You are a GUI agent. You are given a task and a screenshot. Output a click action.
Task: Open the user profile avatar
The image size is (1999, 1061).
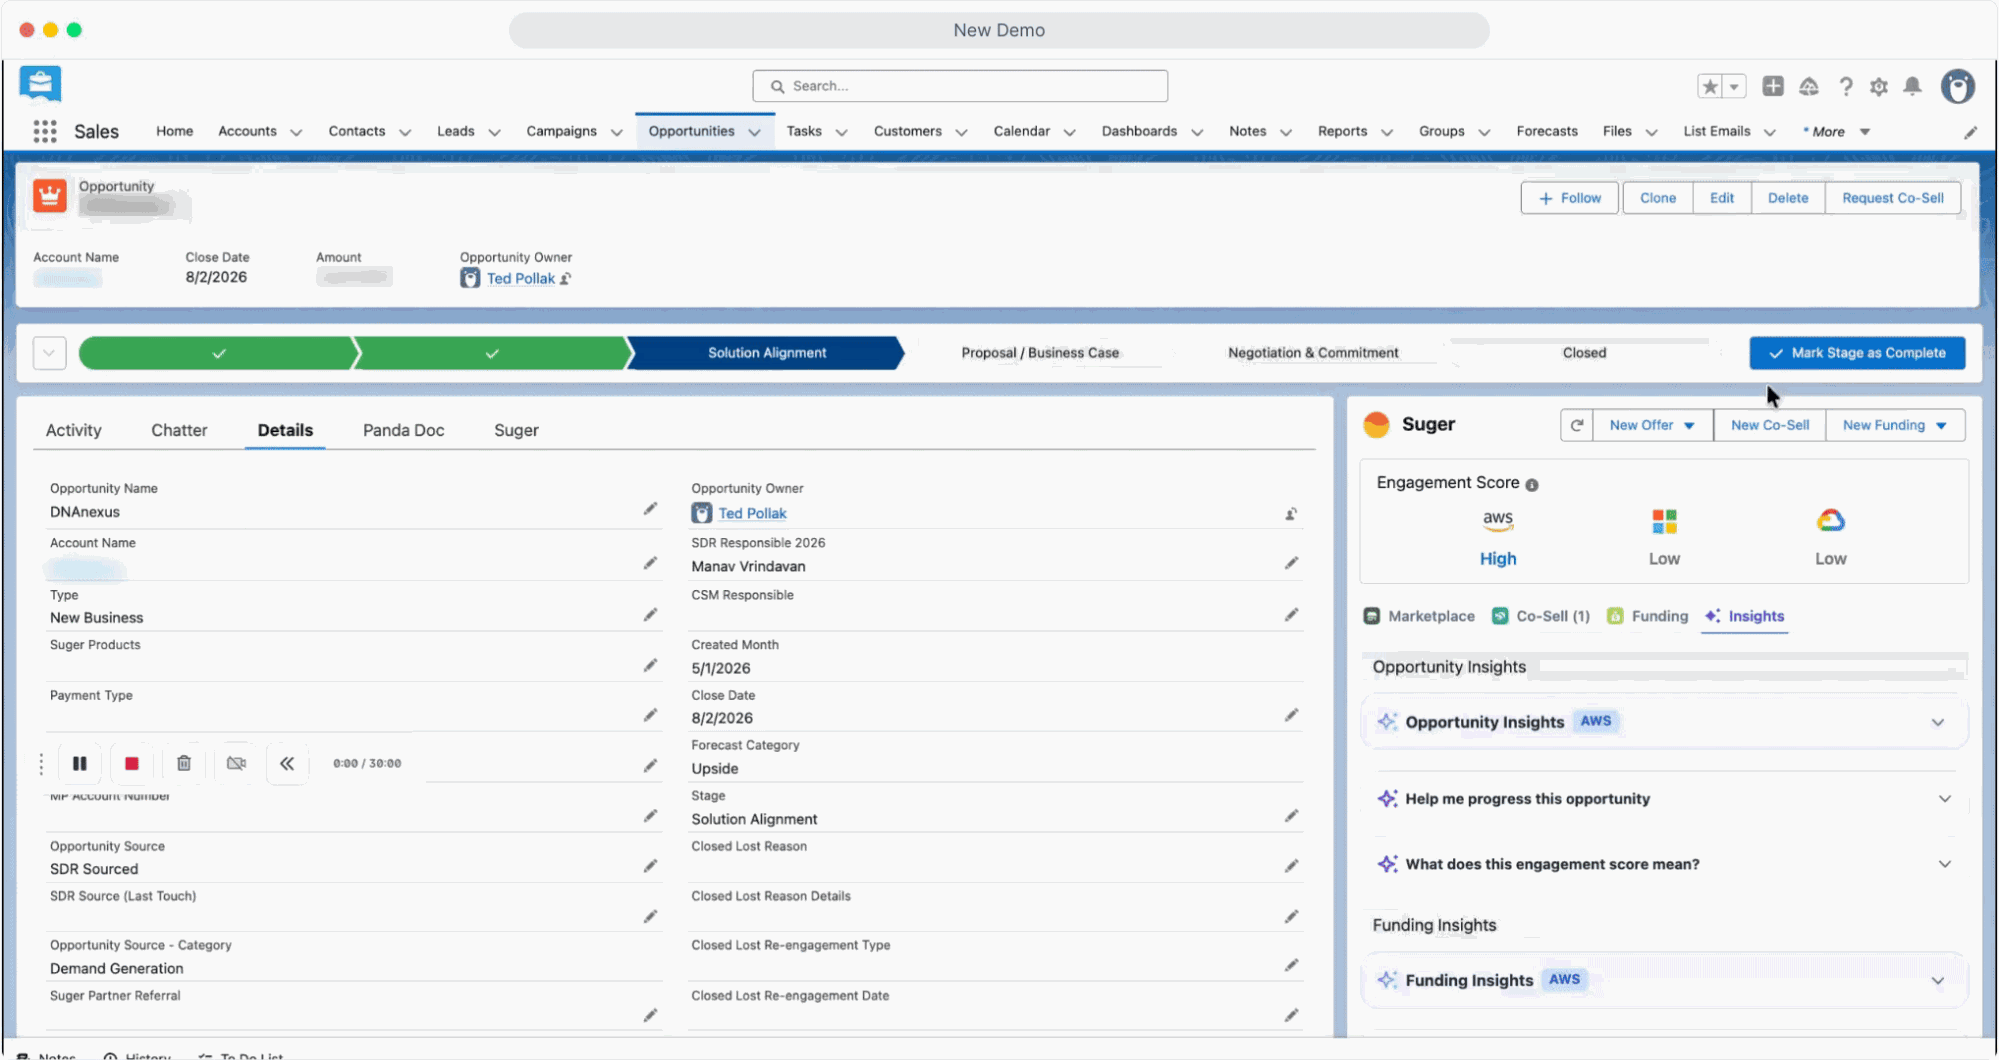pyautogui.click(x=1958, y=86)
